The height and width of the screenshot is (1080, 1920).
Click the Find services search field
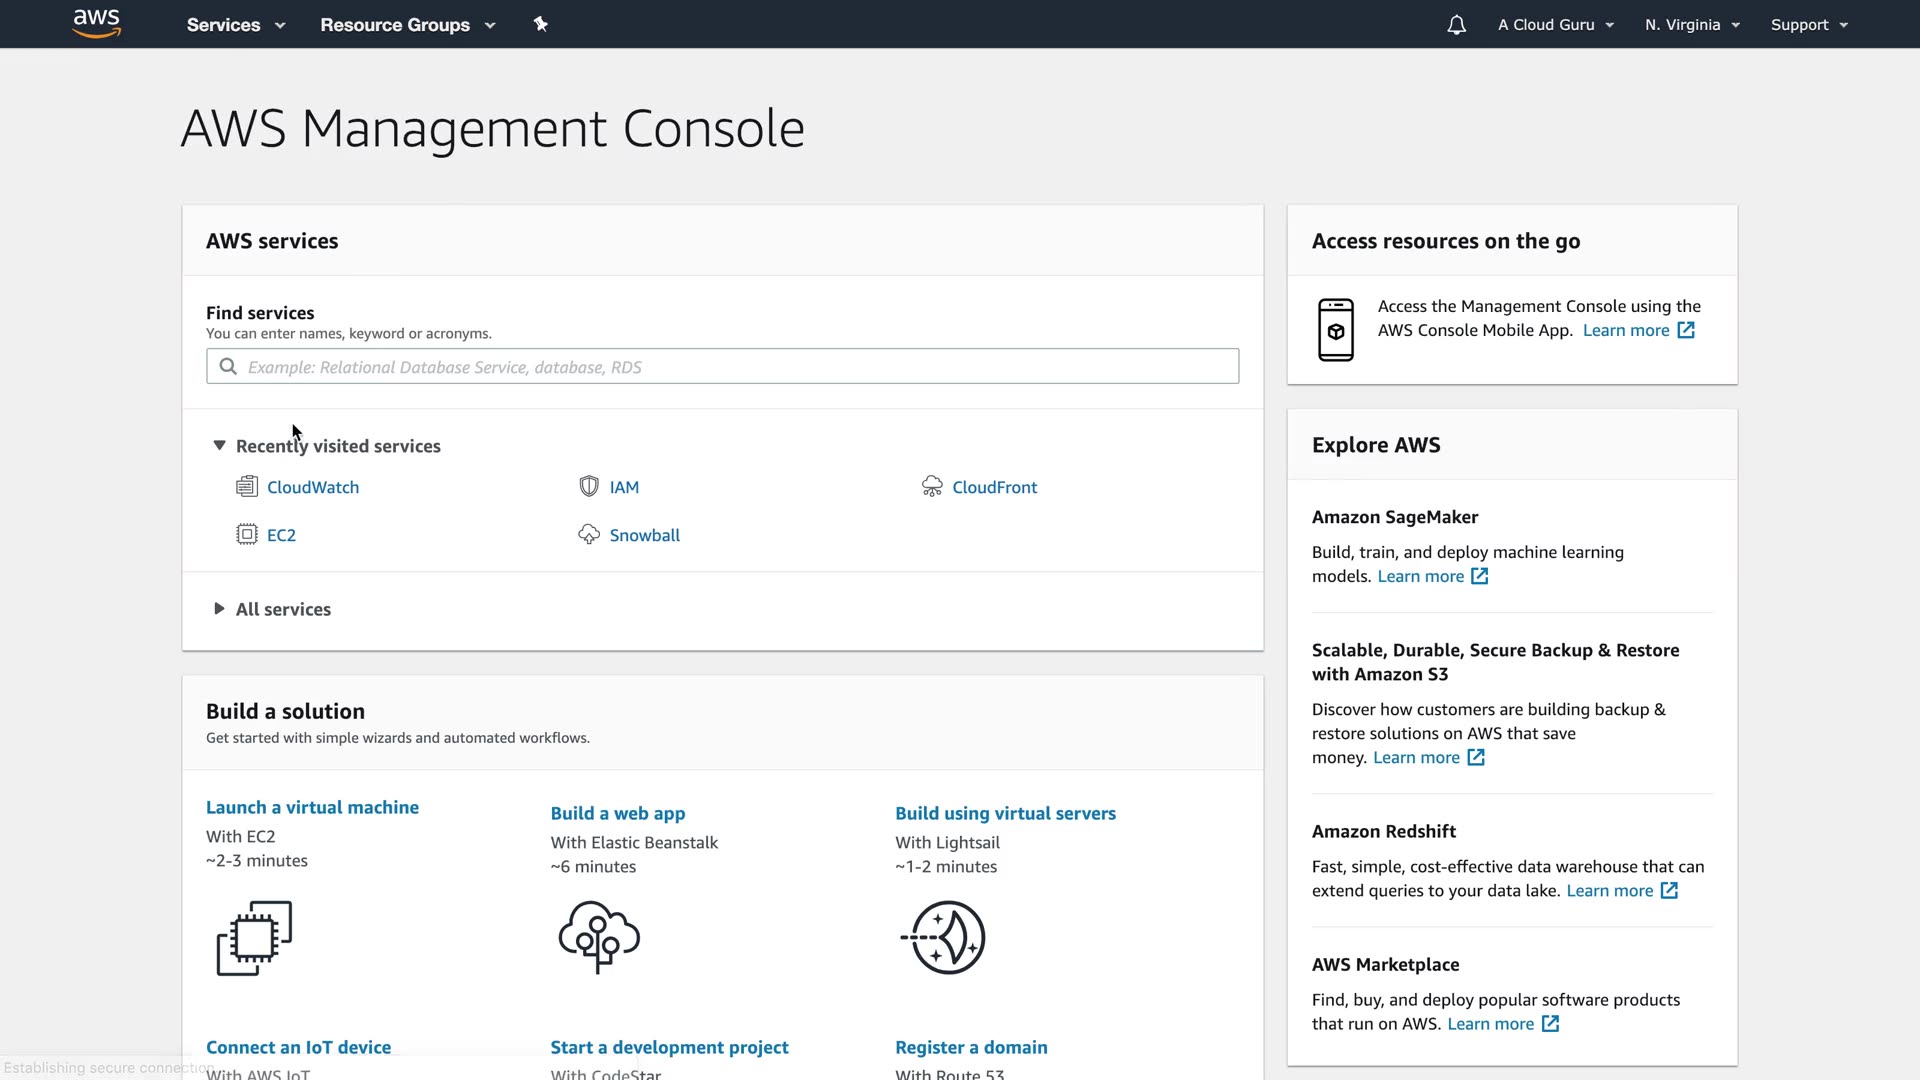click(722, 367)
